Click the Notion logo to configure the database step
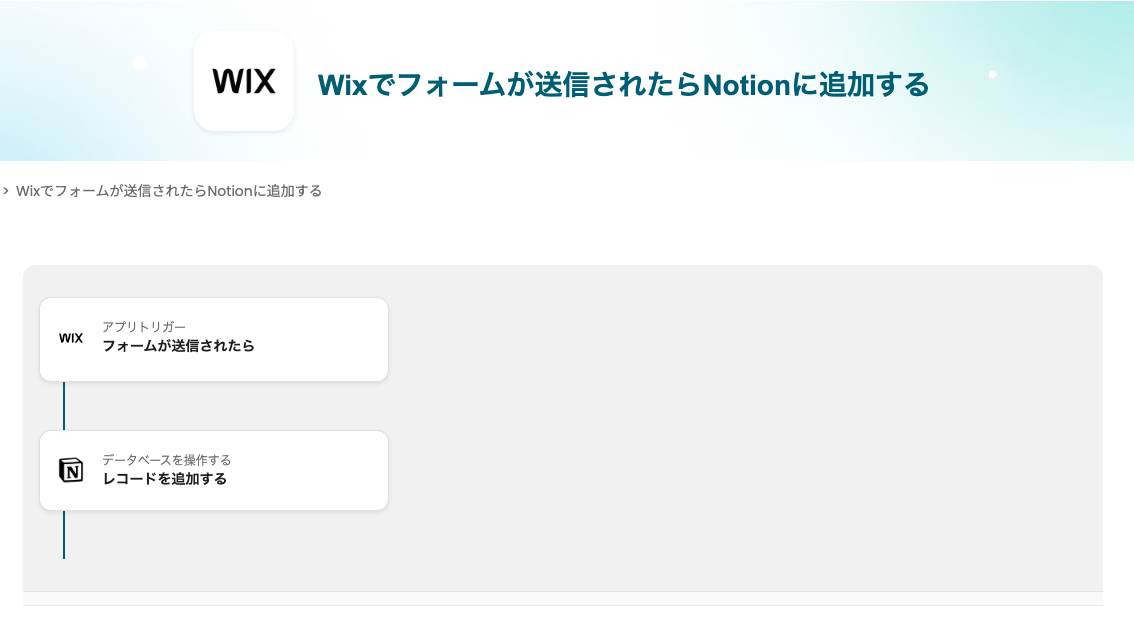 click(x=70, y=469)
